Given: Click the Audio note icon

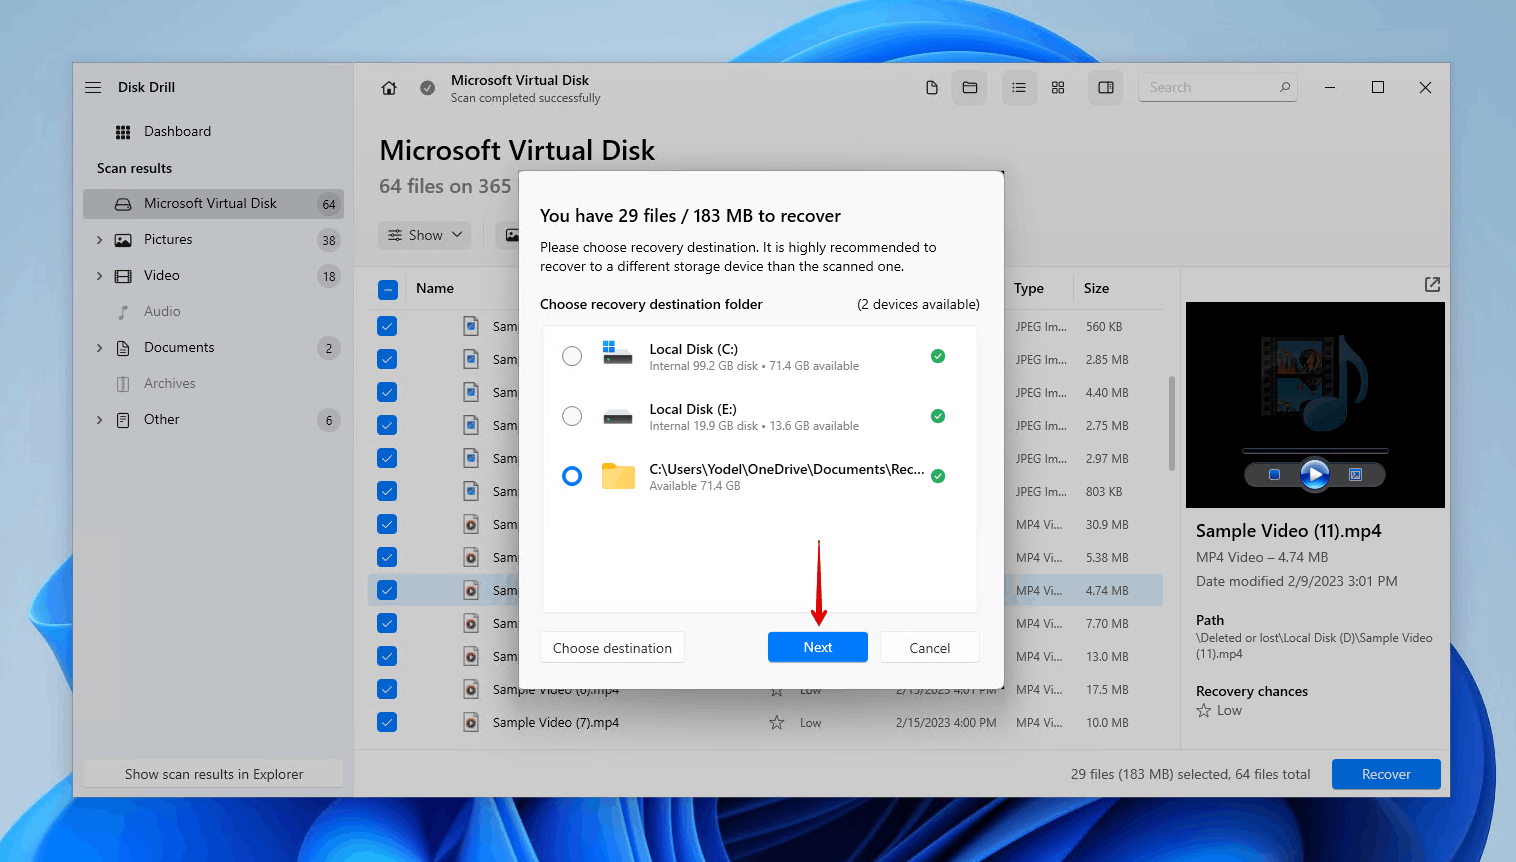Looking at the screenshot, I should (123, 312).
